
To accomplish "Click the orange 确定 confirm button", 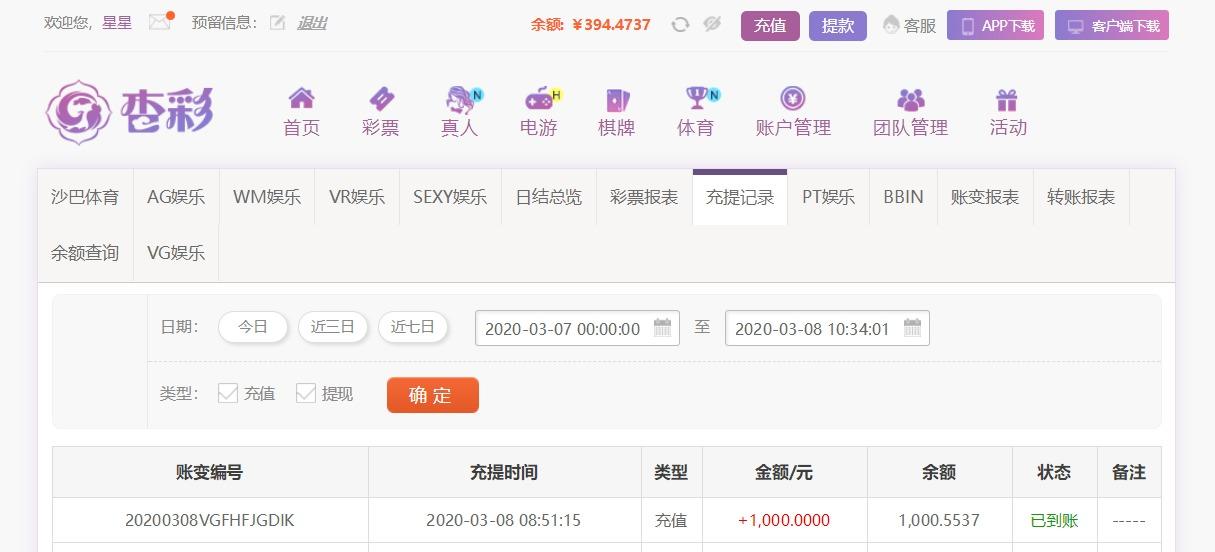I will pos(433,395).
